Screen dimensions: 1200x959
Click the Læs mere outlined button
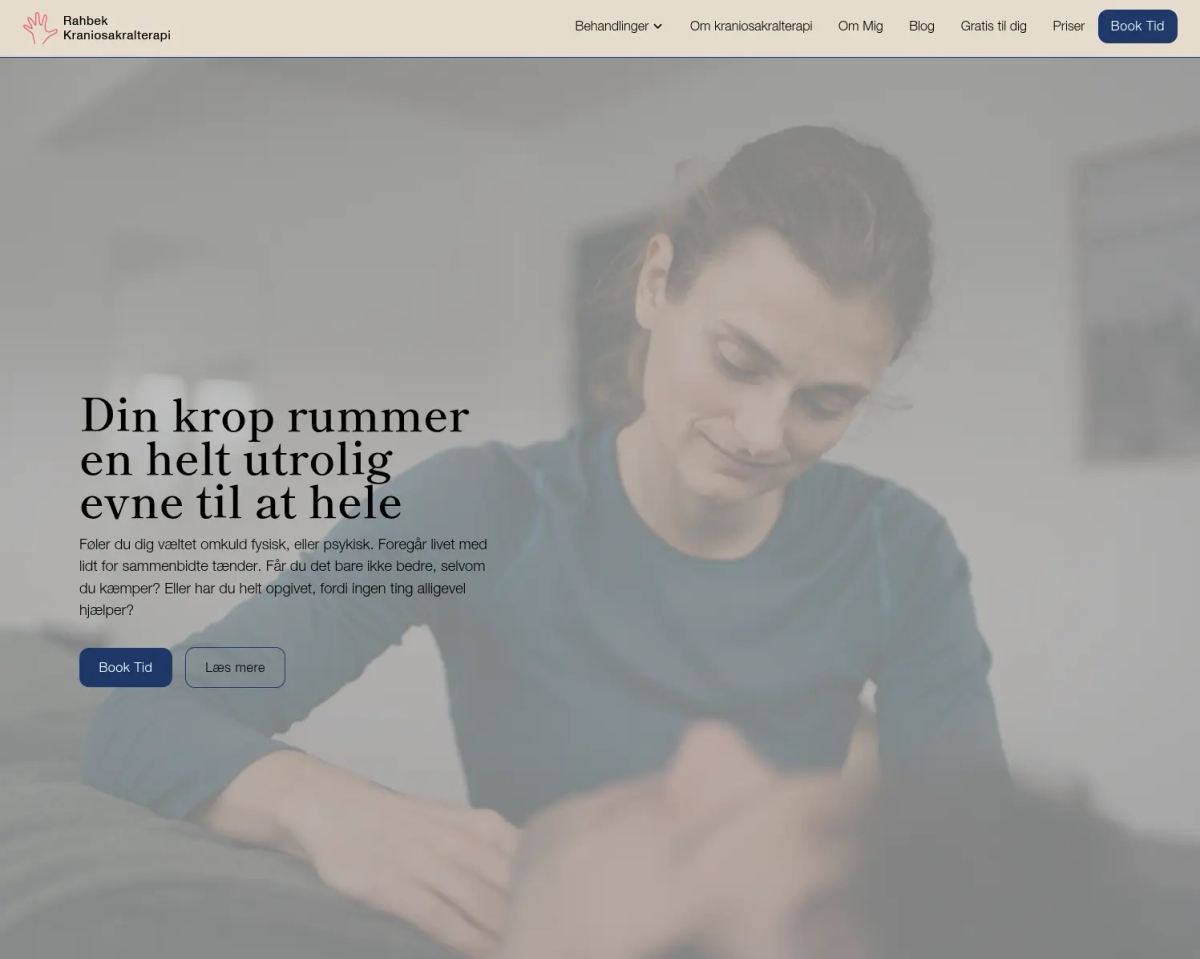click(x=235, y=667)
